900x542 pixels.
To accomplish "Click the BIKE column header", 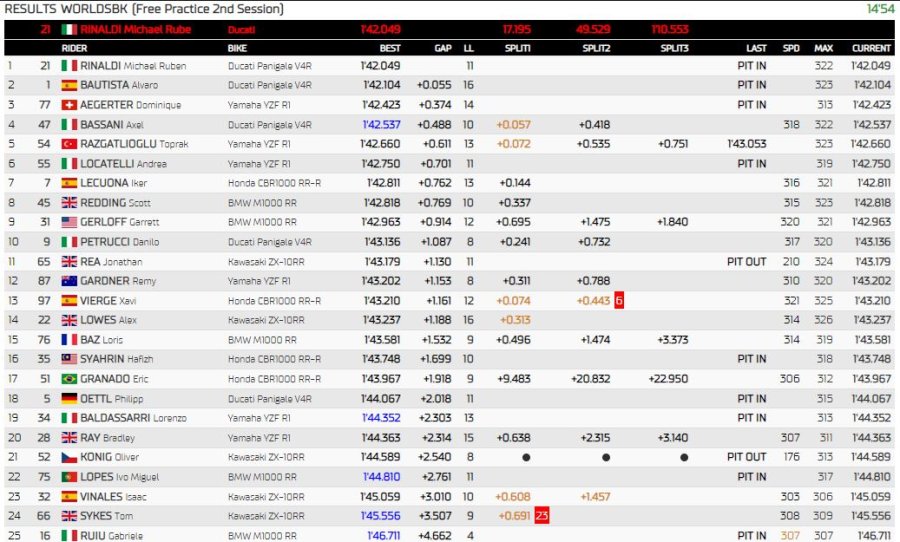I will pos(237,48).
